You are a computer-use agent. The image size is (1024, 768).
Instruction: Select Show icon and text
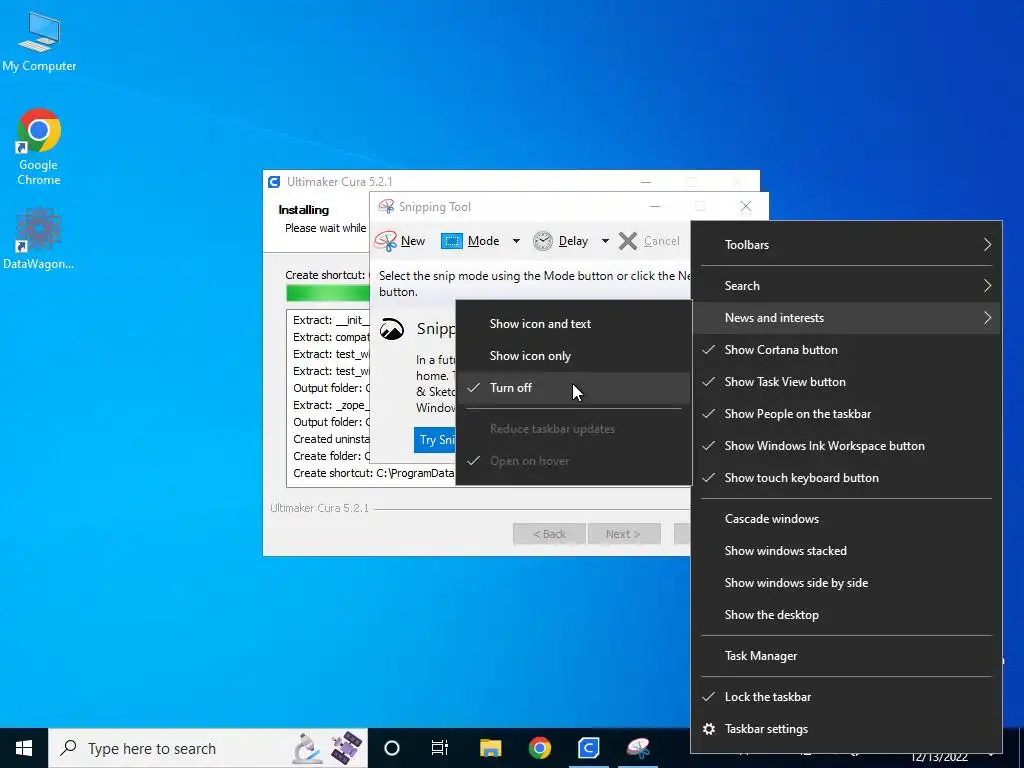573,324
